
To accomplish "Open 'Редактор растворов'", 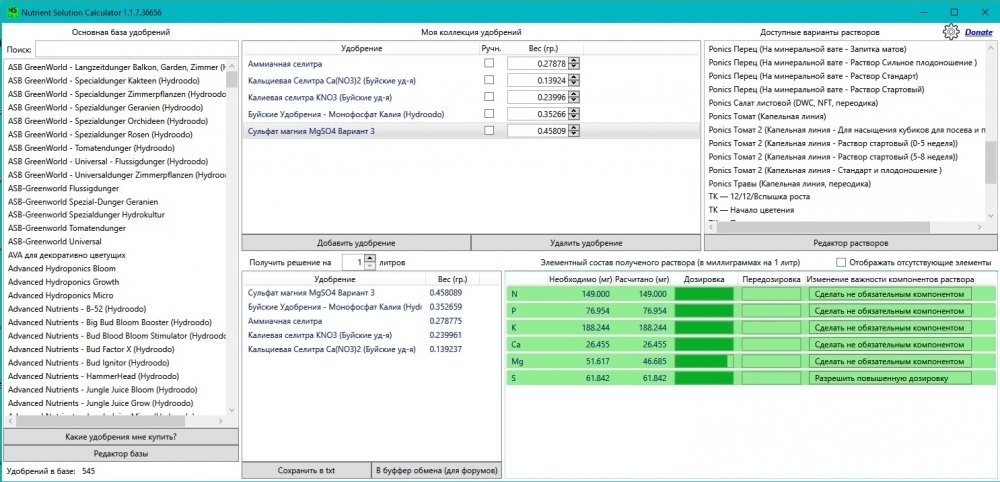I will (x=849, y=243).
